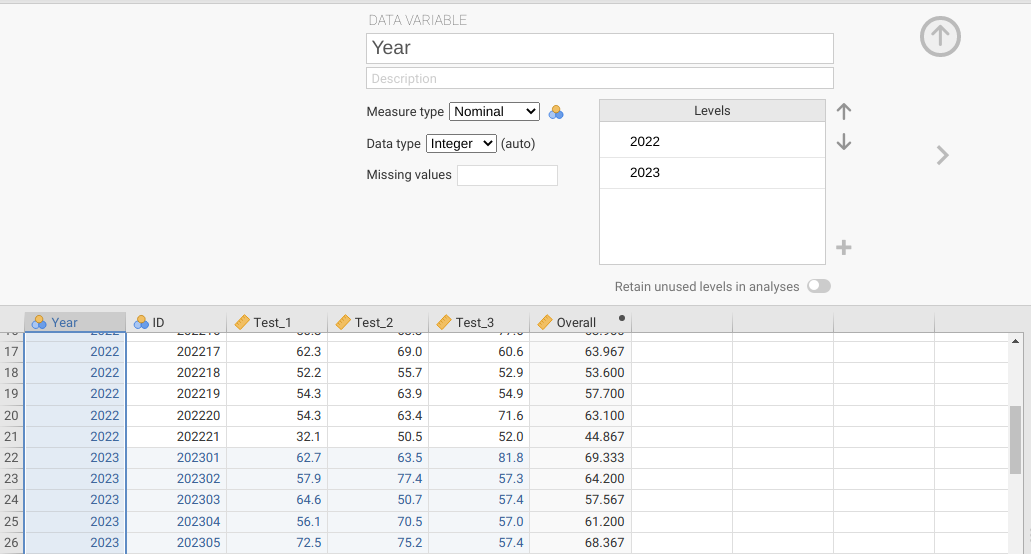
Task: Move level up with the up arrow
Action: coord(843,112)
